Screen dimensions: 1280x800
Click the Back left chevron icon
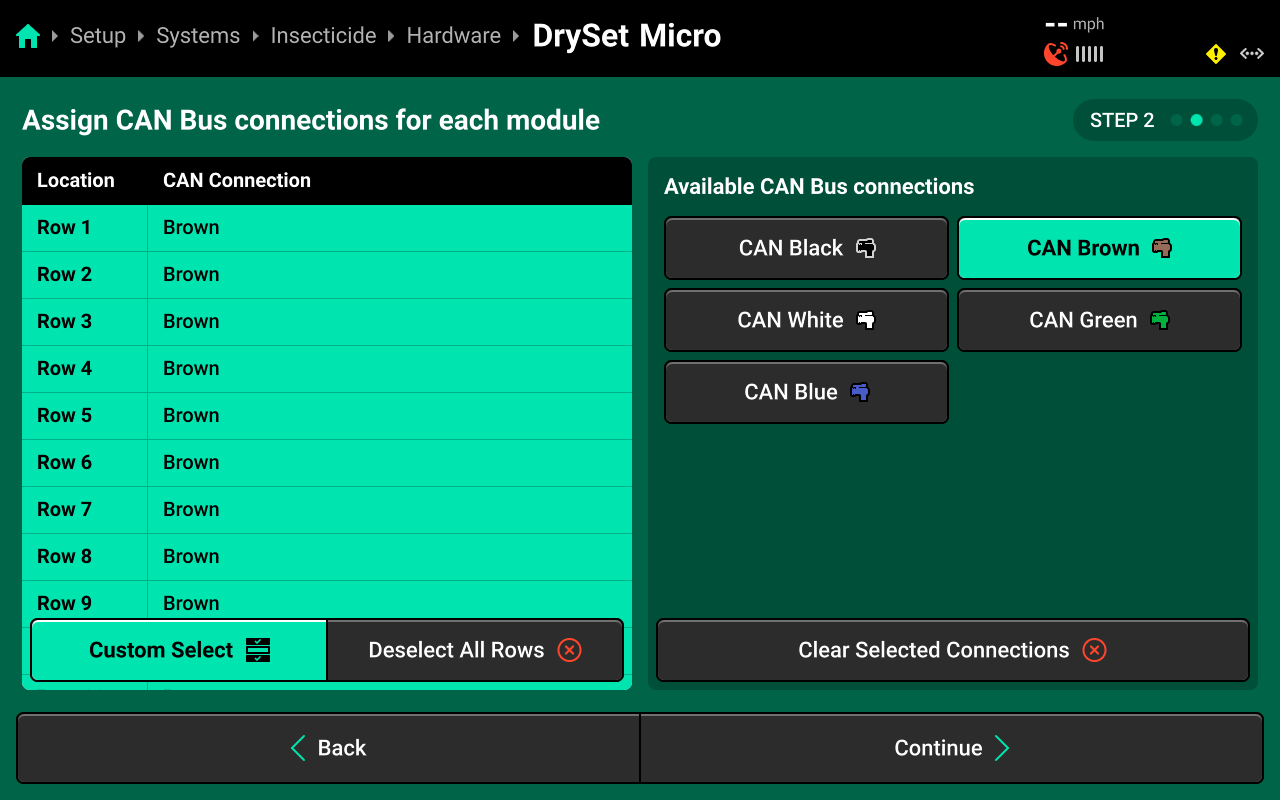pos(297,748)
